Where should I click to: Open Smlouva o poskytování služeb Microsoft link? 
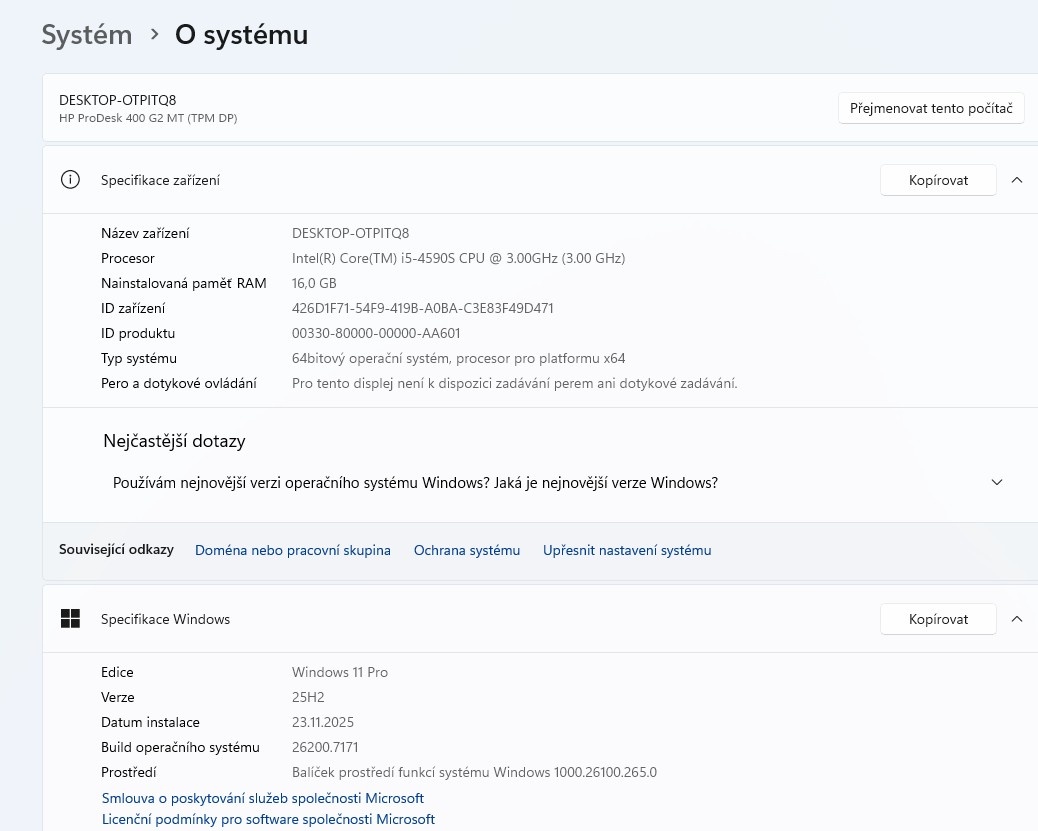click(263, 798)
